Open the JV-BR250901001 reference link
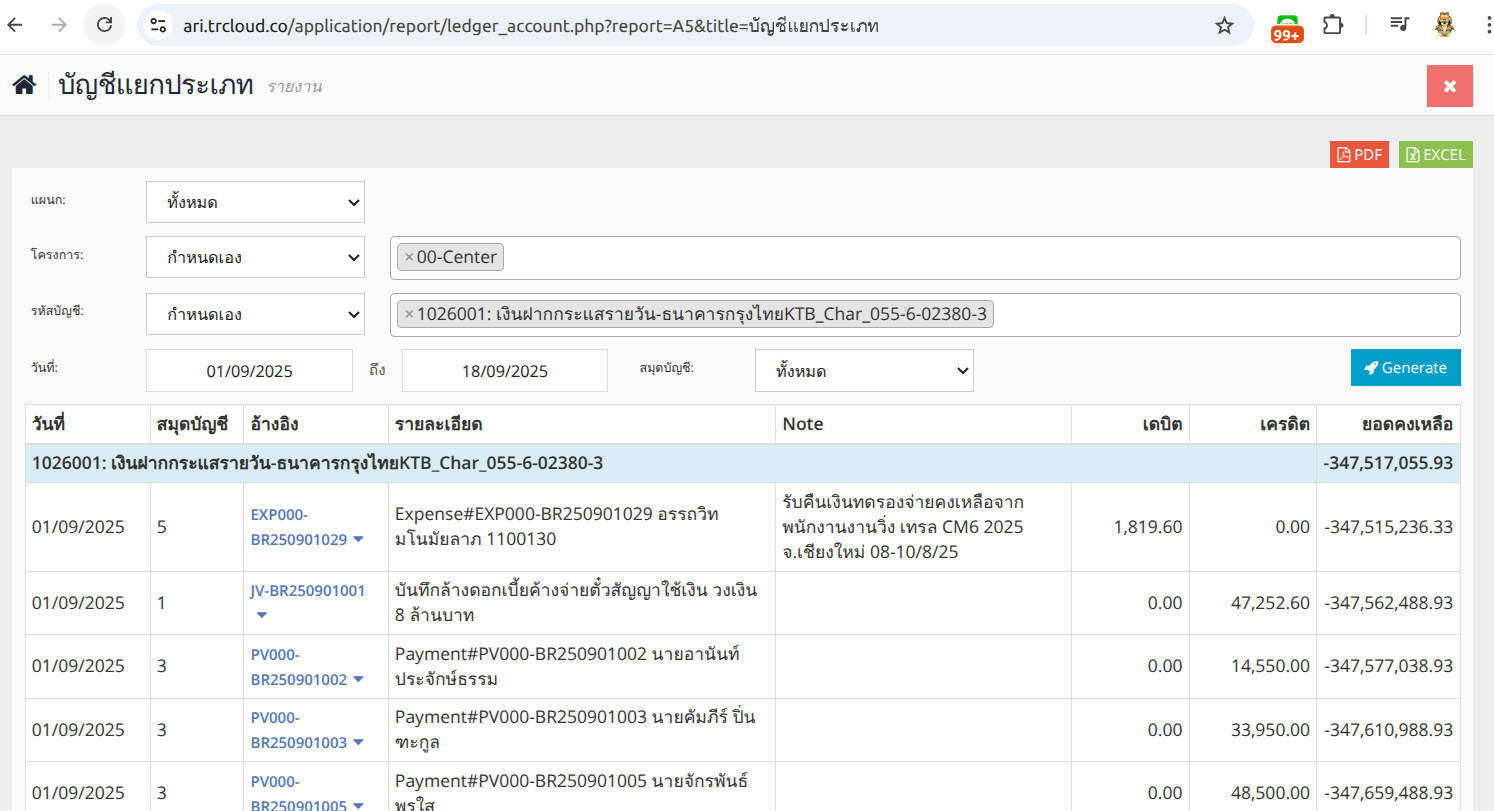Image resolution: width=1494 pixels, height=811 pixels. [x=307, y=590]
